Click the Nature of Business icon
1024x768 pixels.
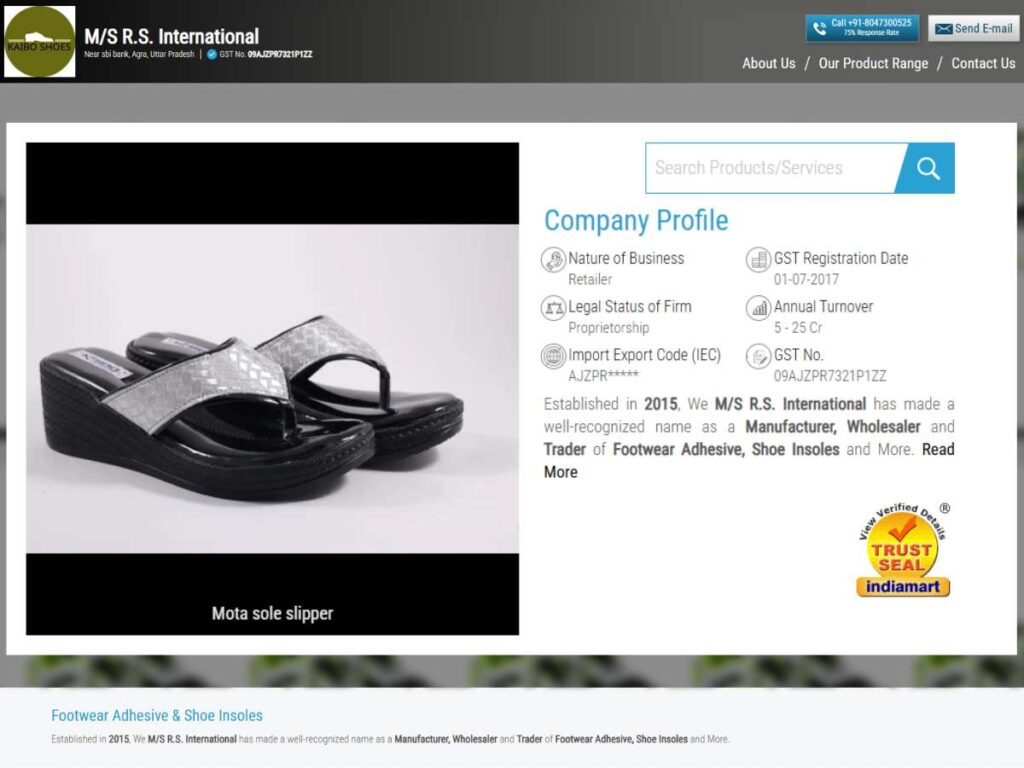click(553, 259)
